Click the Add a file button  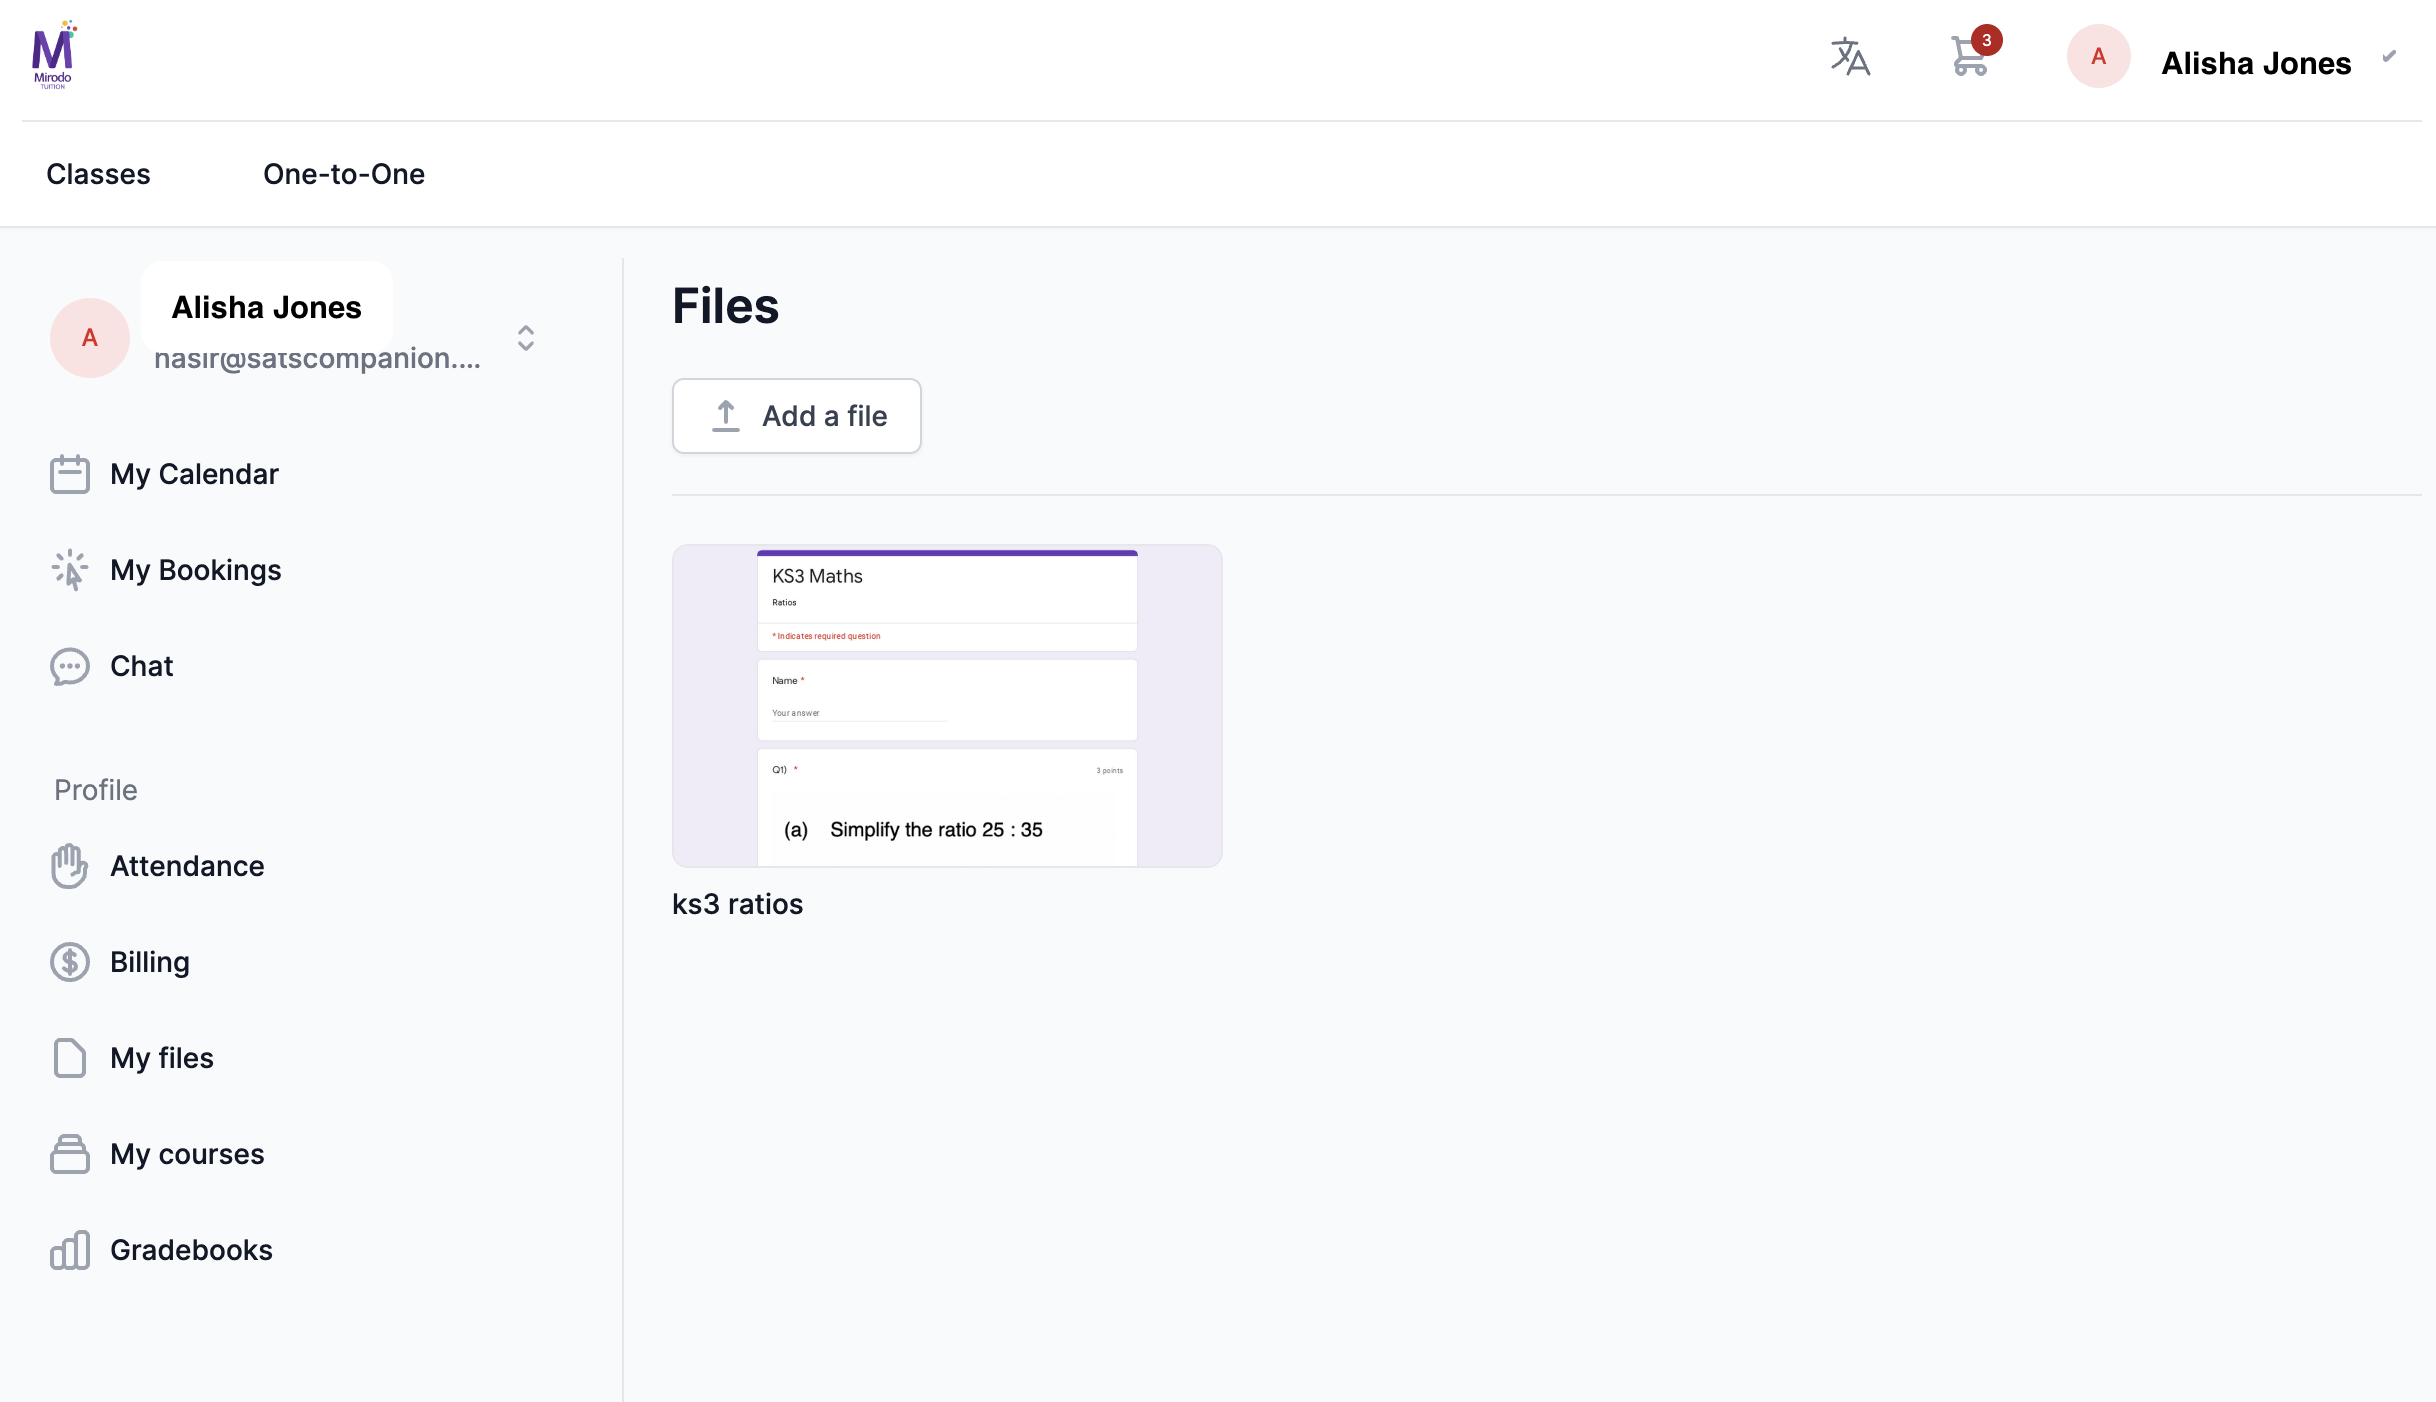[x=796, y=416]
